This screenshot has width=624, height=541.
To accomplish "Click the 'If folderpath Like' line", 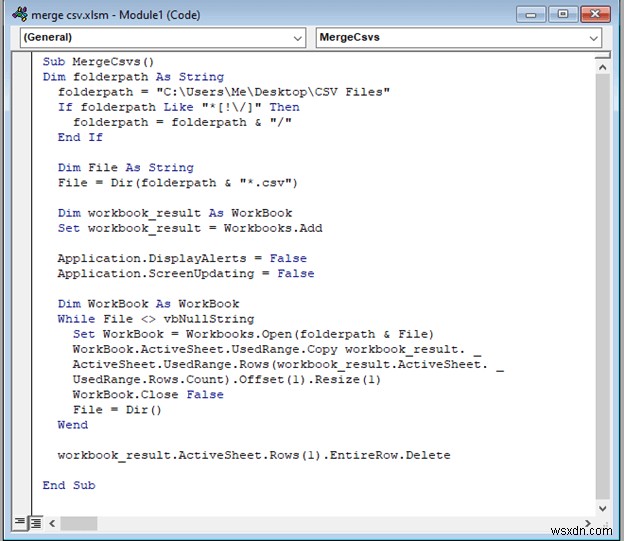I will (178, 107).
